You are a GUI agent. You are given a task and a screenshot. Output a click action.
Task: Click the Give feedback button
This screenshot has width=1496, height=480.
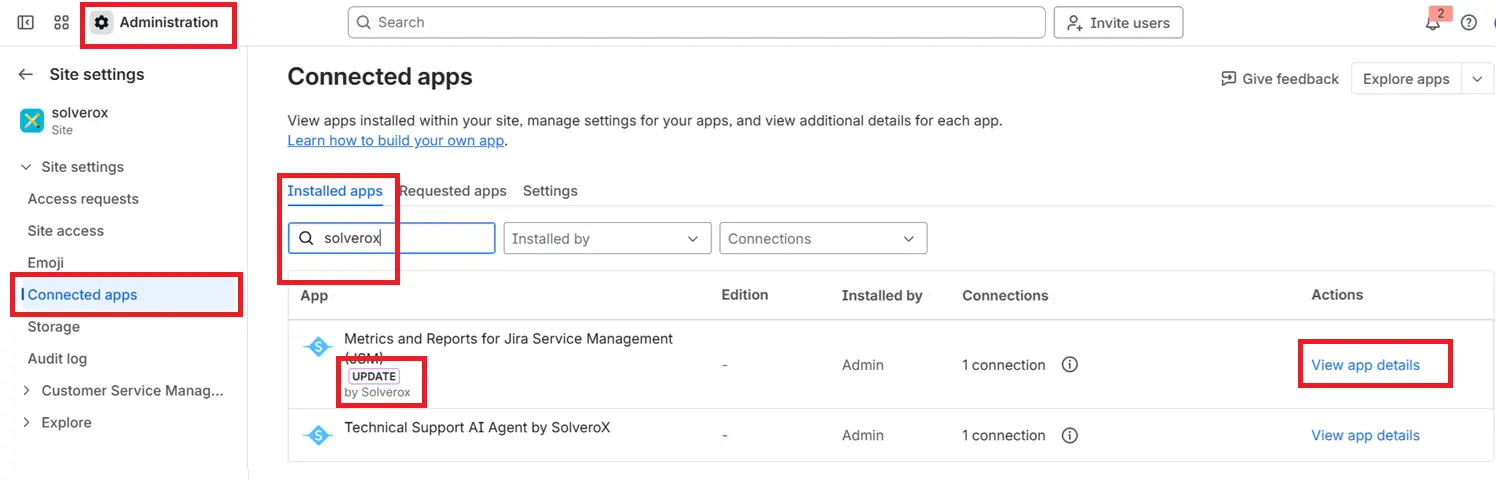coord(1280,79)
